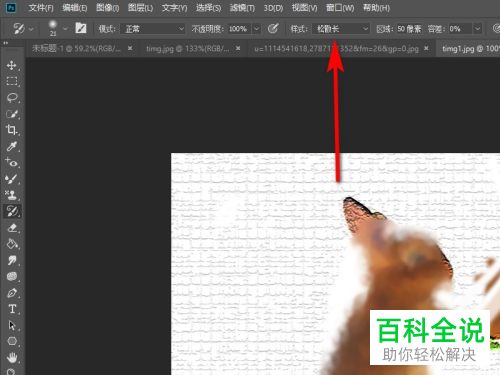Select the Horizontal Type tool
Screen dimensions: 500x375
[x=12, y=309]
